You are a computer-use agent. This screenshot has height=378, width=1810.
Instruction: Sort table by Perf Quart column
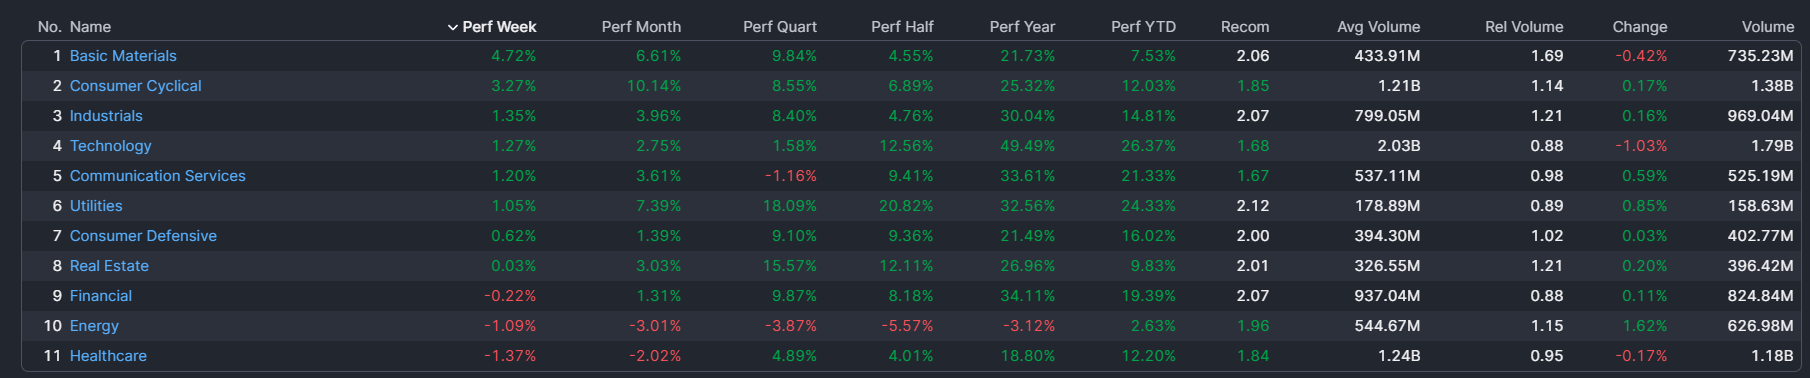point(780,27)
